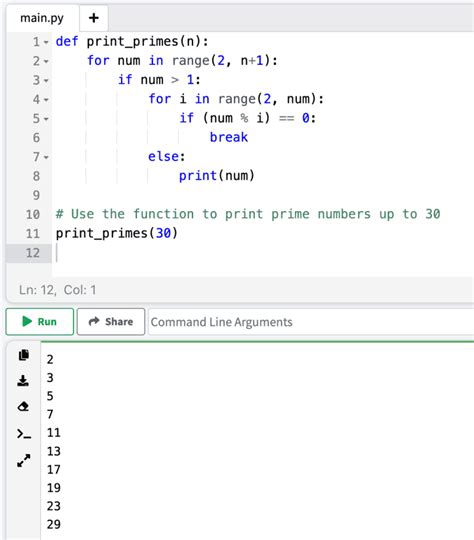474x540 pixels.
Task: Share the code
Action: point(111,322)
